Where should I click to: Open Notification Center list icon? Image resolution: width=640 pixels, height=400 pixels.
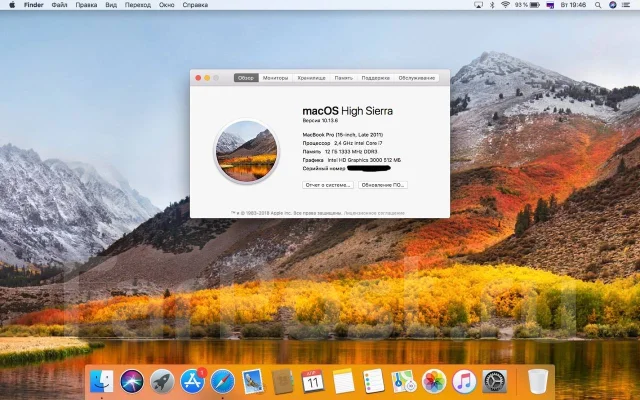[626, 5]
